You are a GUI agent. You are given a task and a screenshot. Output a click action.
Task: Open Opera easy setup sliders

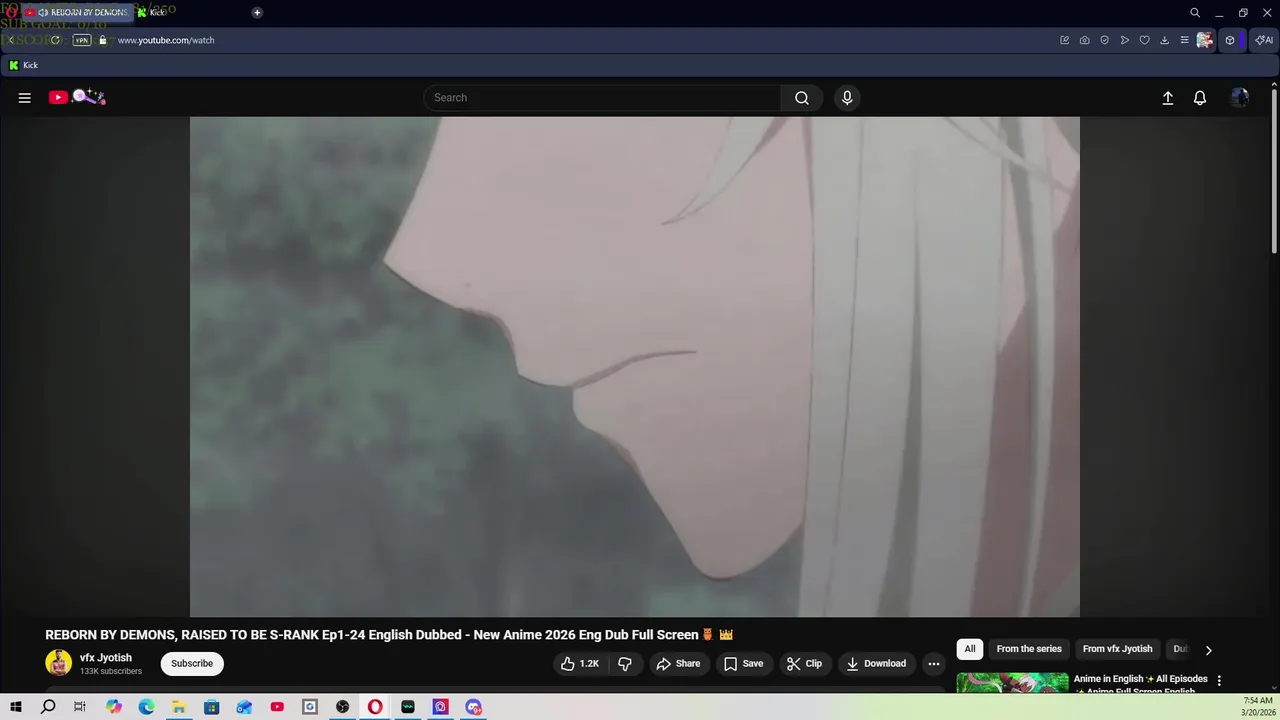[1184, 40]
